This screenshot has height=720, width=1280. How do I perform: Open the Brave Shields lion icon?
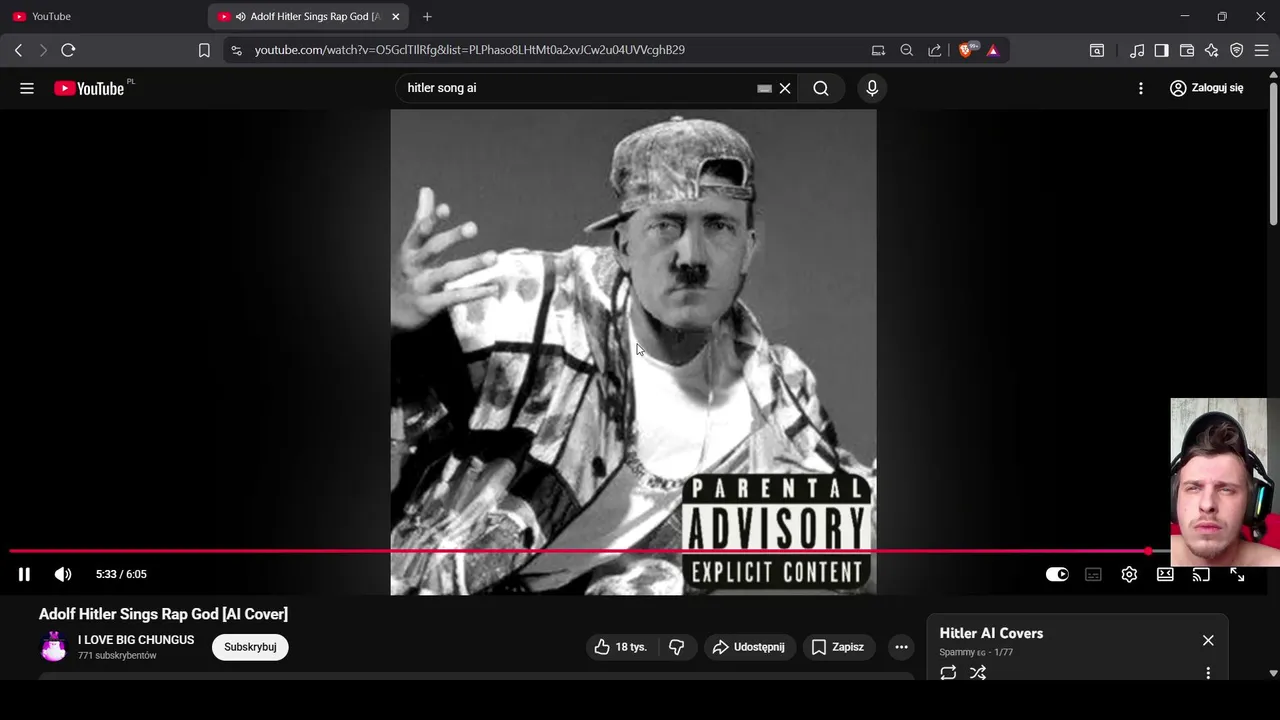967,50
